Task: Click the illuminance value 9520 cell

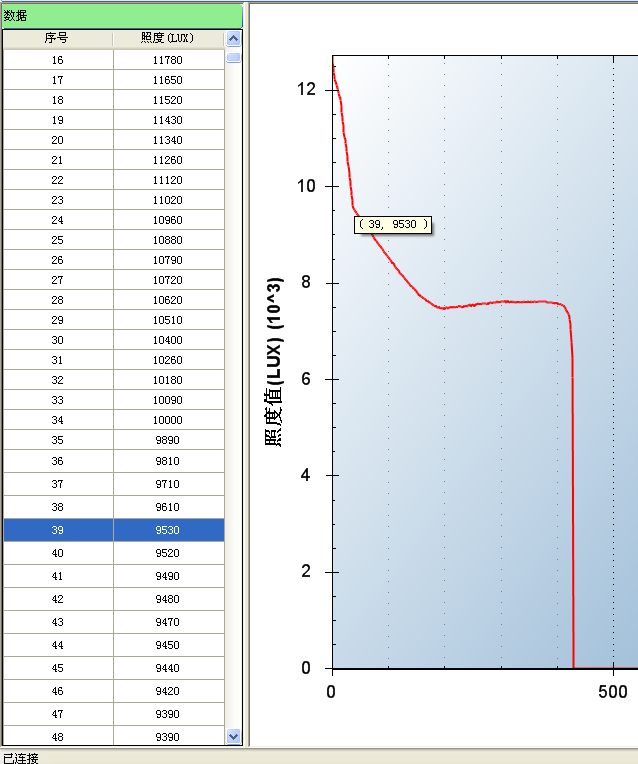Action: pyautogui.click(x=168, y=553)
